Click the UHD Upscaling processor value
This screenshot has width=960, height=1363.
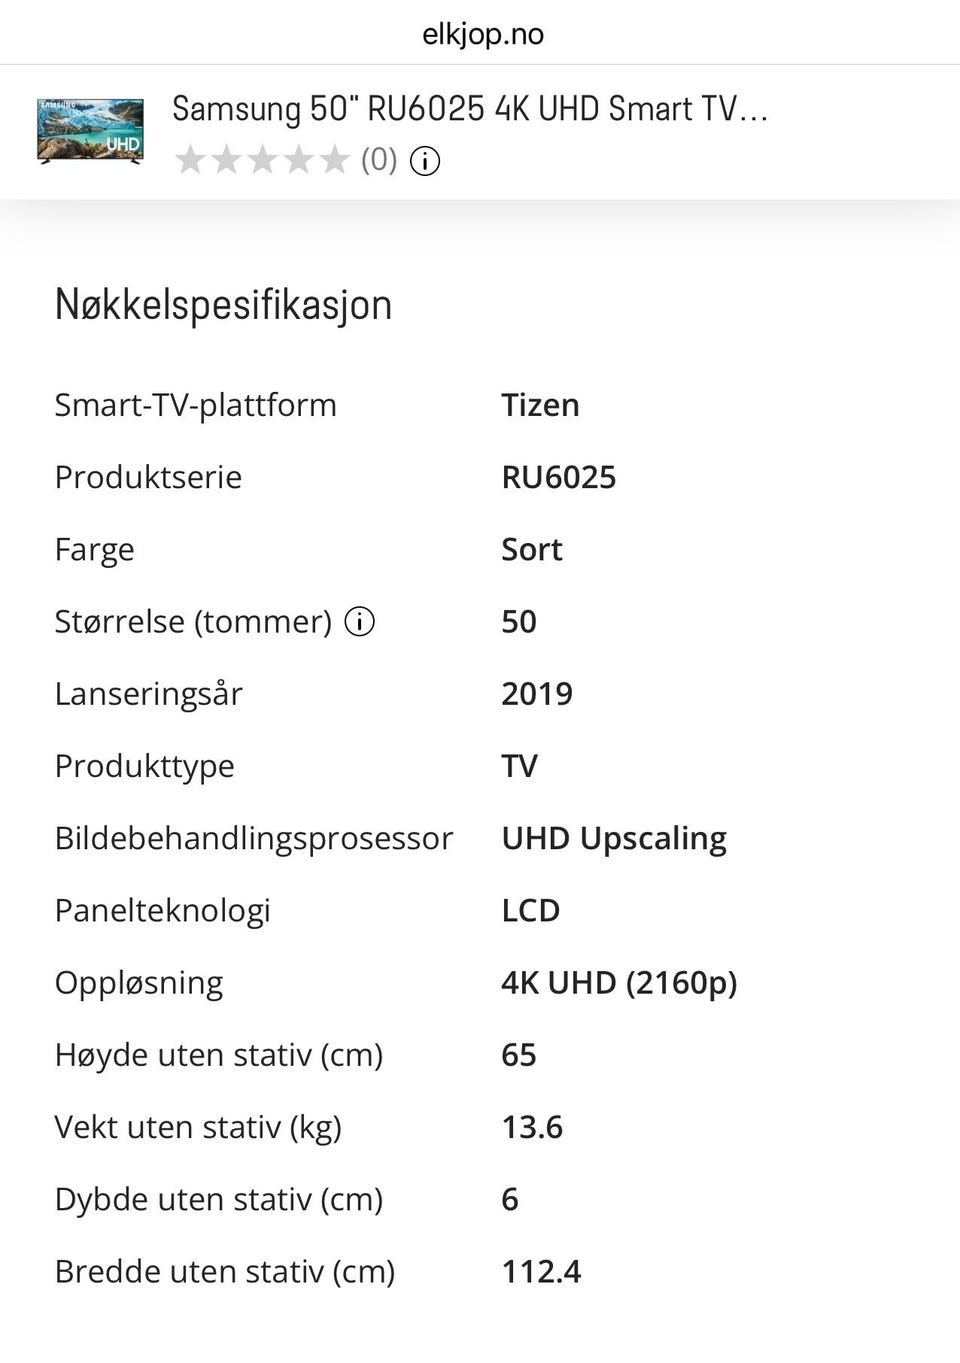[x=614, y=838]
